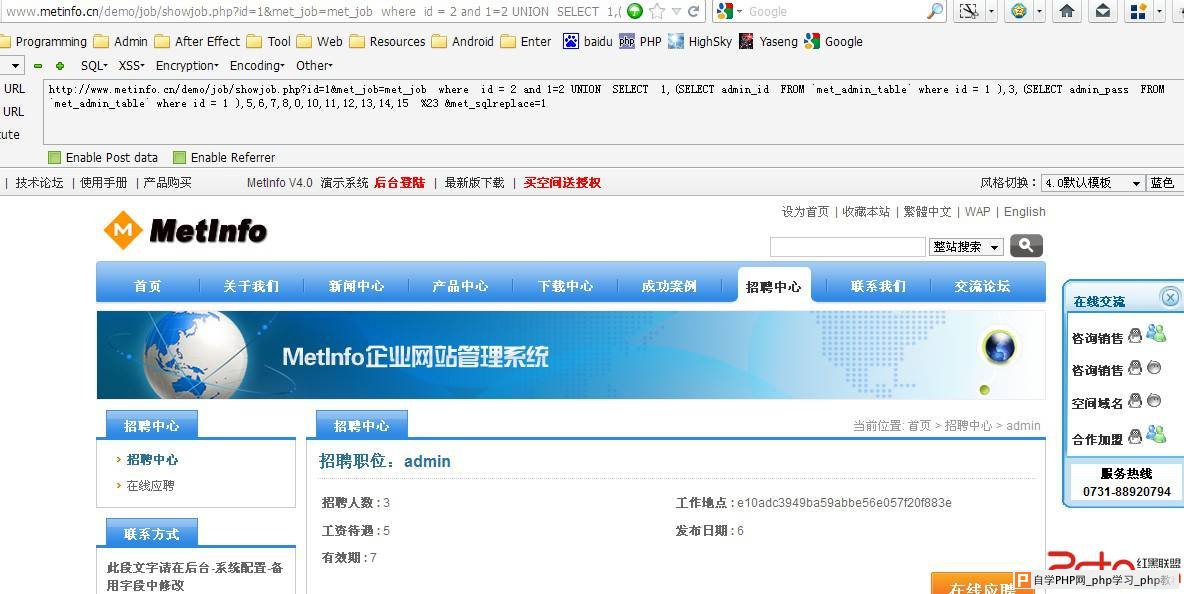The height and width of the screenshot is (594, 1184).
Task: Open 首页 navigation tab
Action: pyautogui.click(x=148, y=286)
